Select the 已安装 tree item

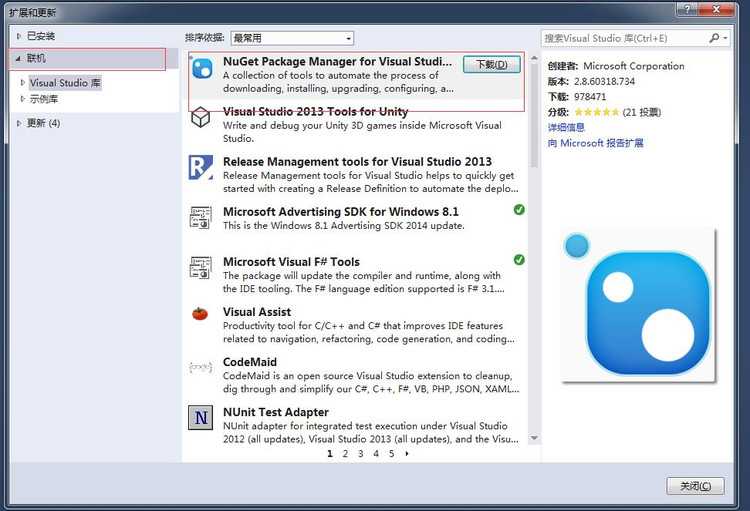(x=41, y=36)
